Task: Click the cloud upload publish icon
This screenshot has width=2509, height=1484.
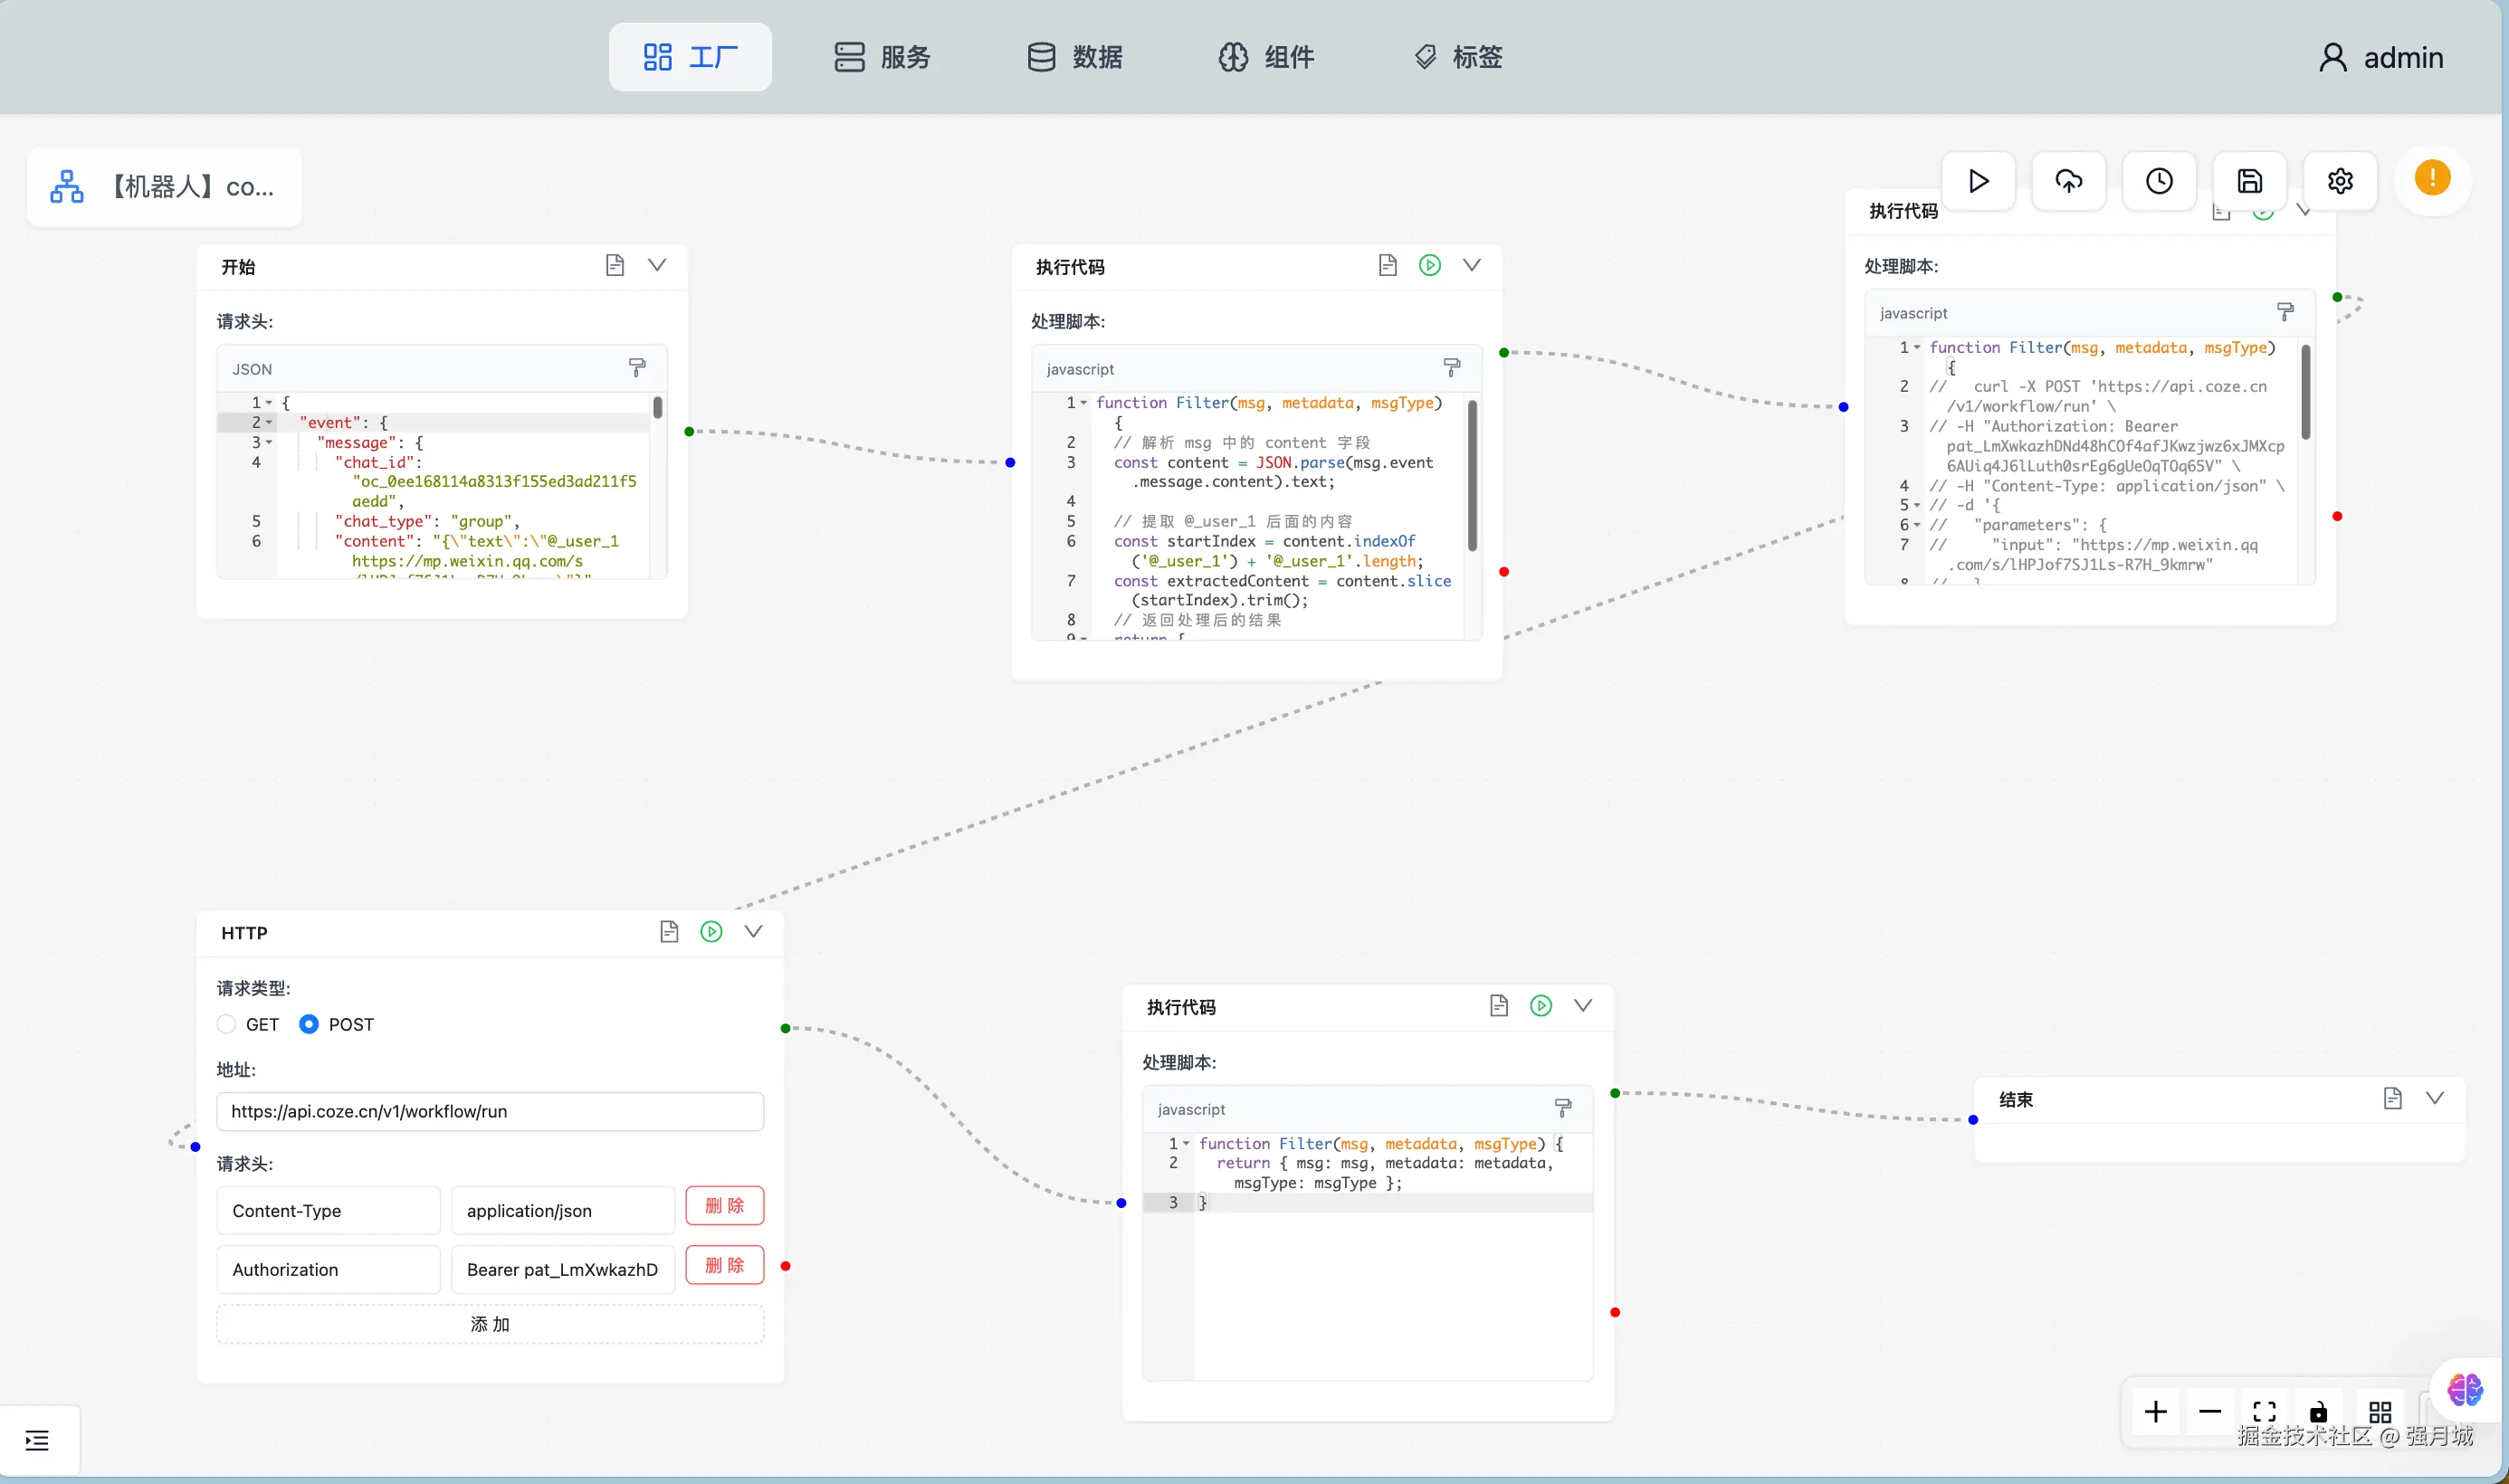Action: [x=2068, y=181]
